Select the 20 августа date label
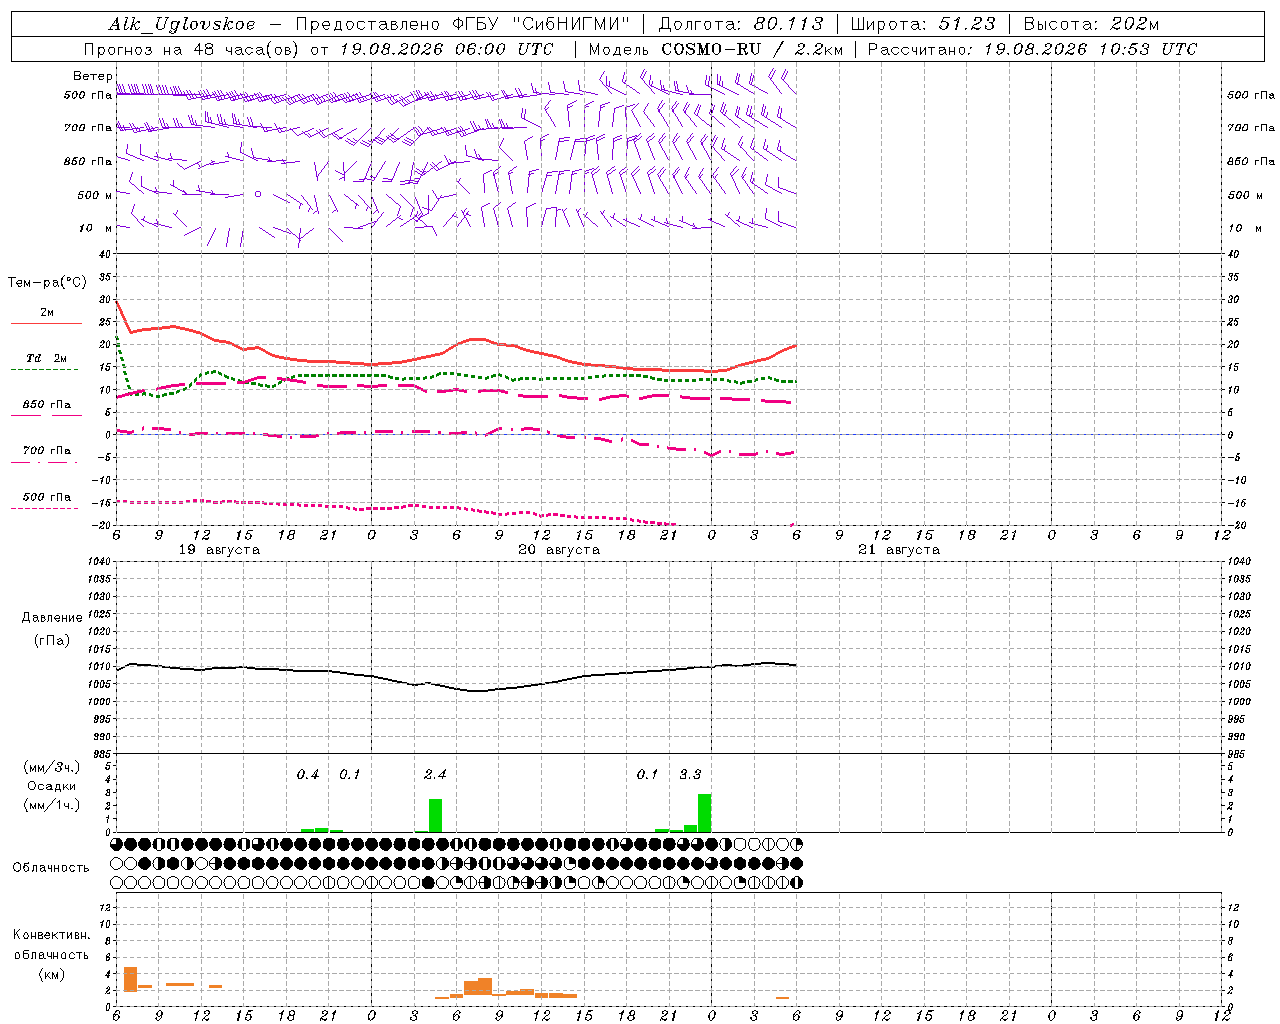 click(559, 550)
